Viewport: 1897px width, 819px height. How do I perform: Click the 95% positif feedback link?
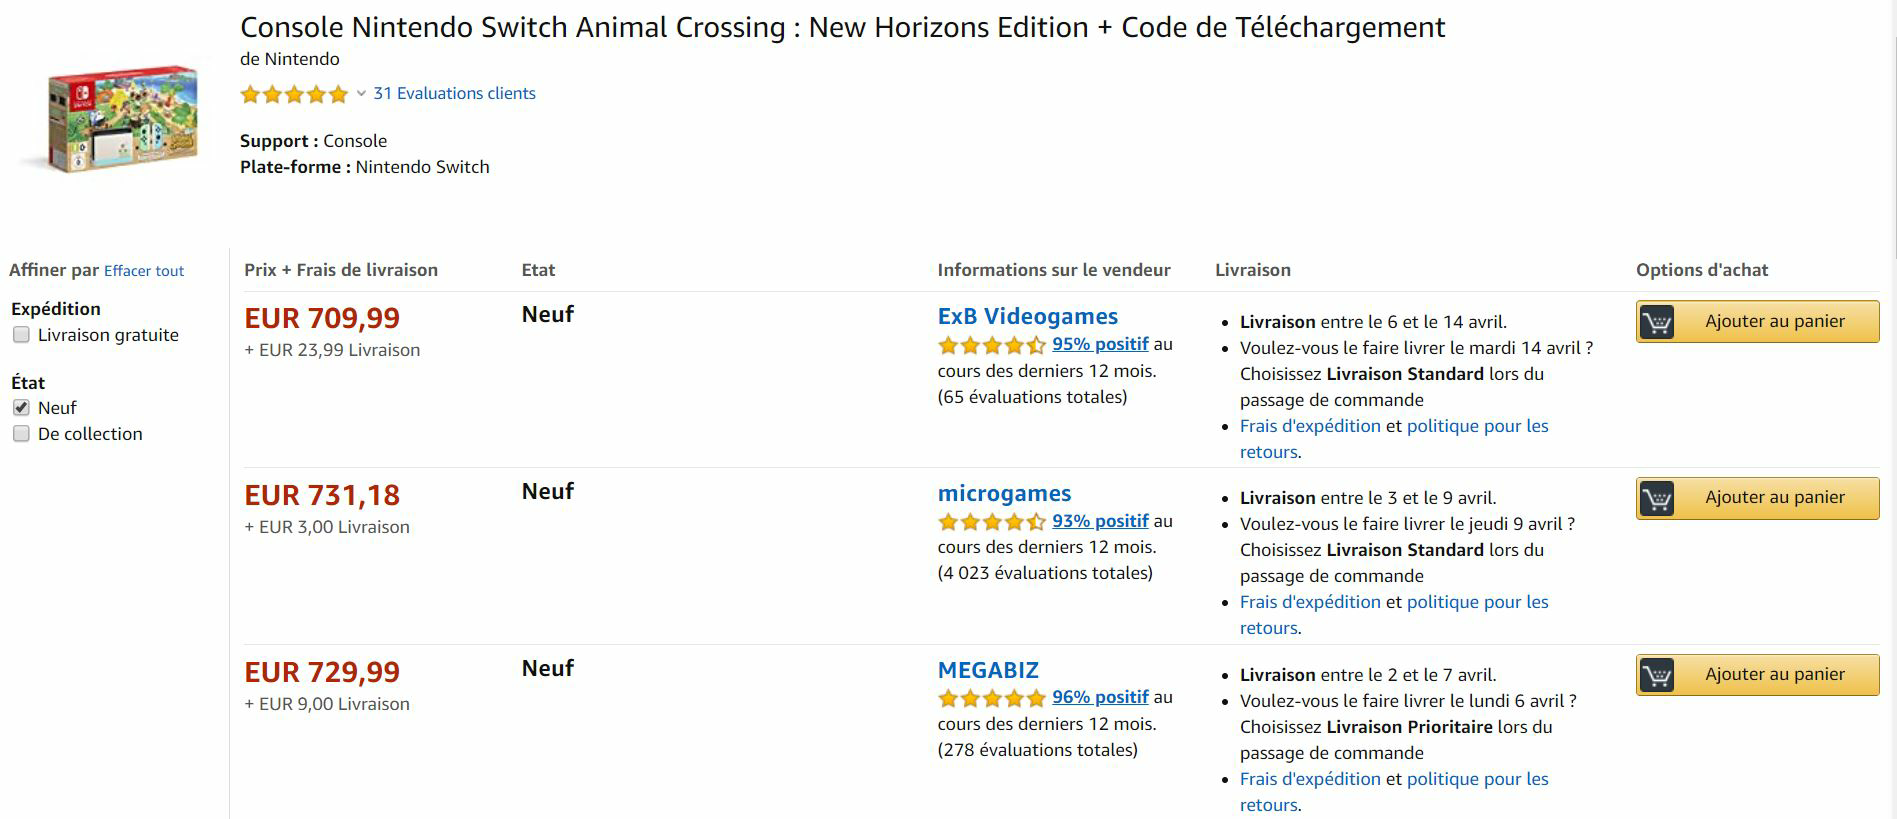pos(1100,344)
